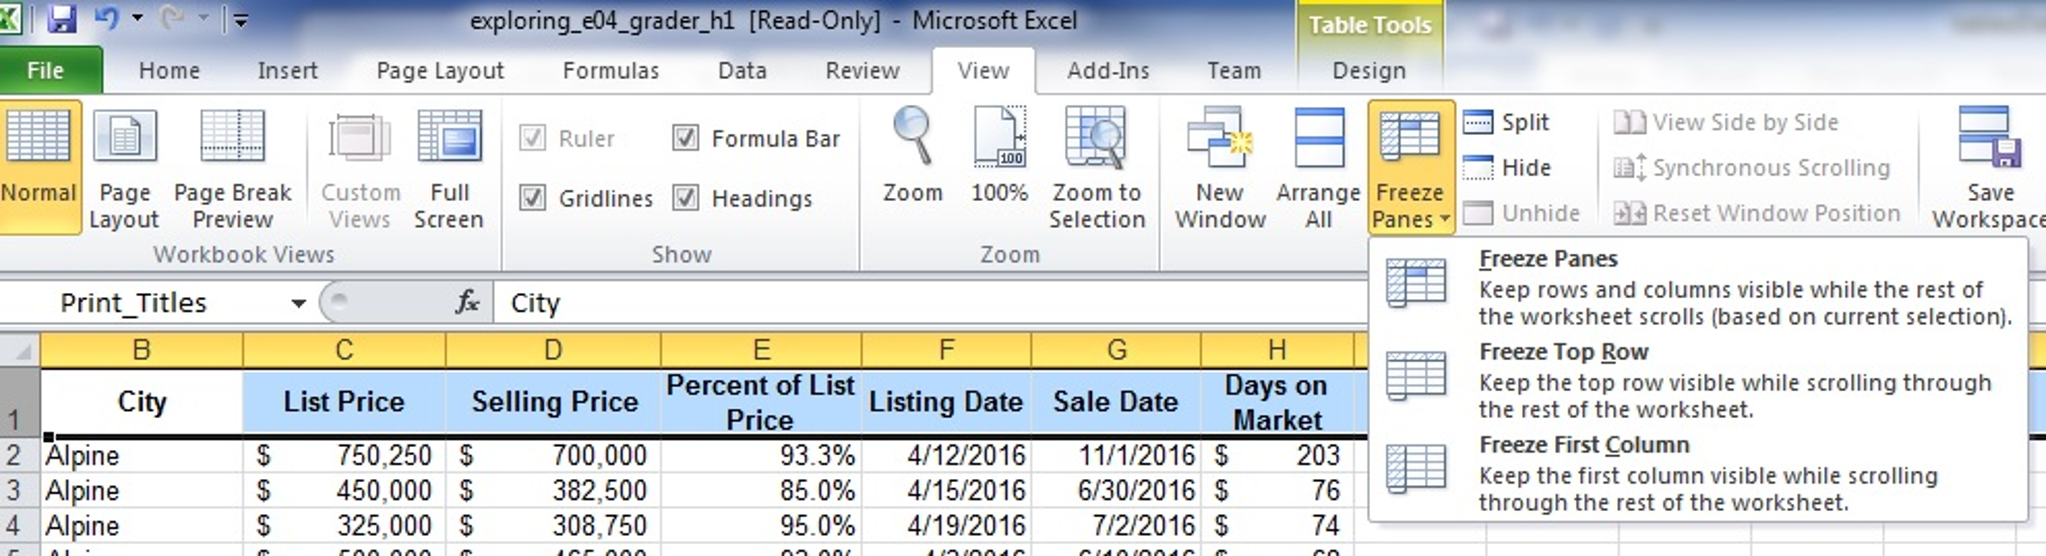Open a New Window

(1220, 167)
